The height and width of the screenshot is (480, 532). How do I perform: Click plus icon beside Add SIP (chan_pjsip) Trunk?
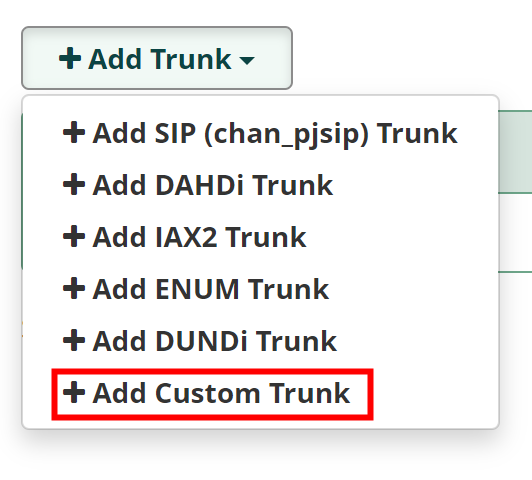(x=74, y=132)
